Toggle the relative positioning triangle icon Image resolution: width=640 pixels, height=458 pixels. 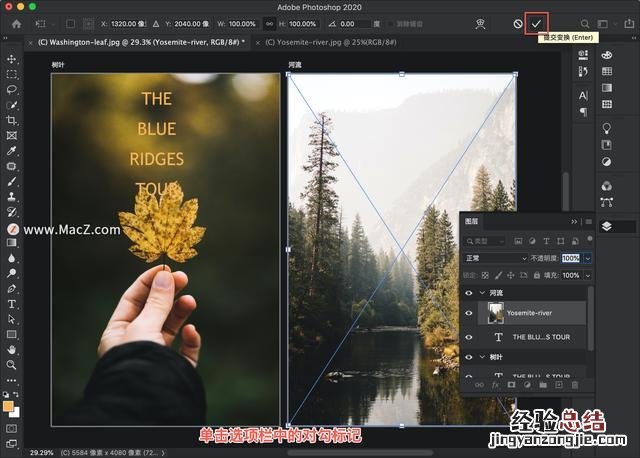pos(156,24)
